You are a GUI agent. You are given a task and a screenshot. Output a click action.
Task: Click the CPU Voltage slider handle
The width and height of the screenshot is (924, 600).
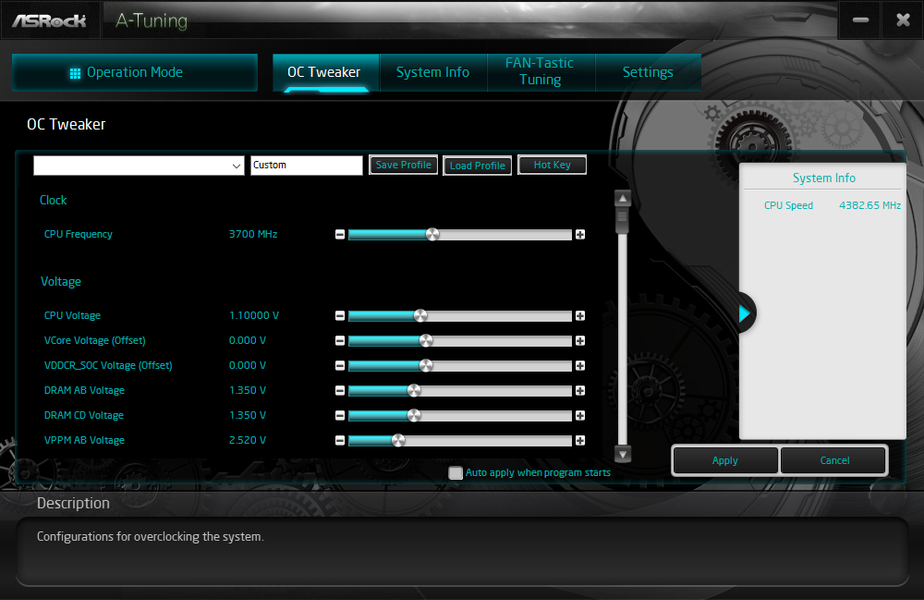(x=421, y=316)
